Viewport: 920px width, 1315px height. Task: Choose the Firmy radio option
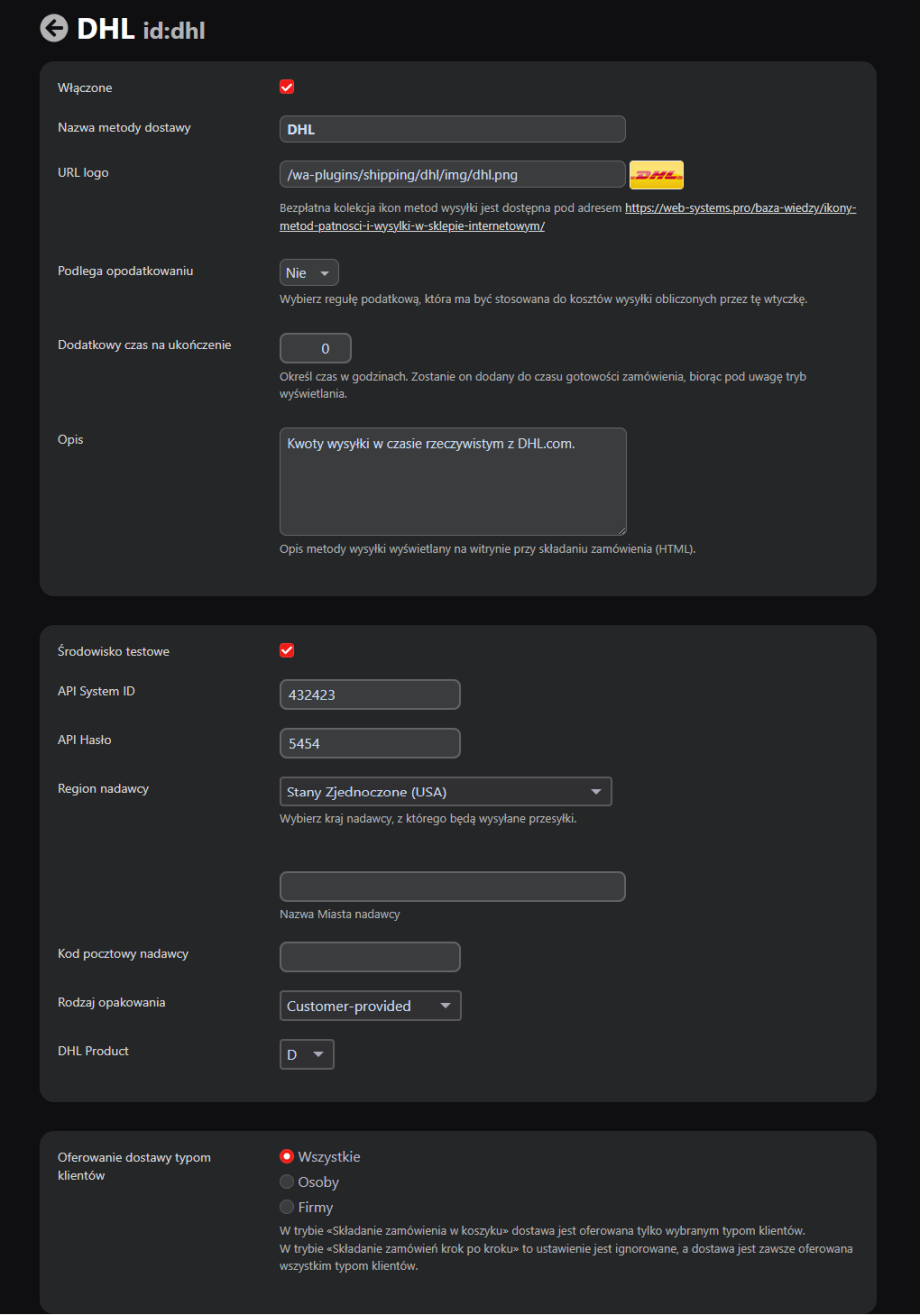point(287,1207)
